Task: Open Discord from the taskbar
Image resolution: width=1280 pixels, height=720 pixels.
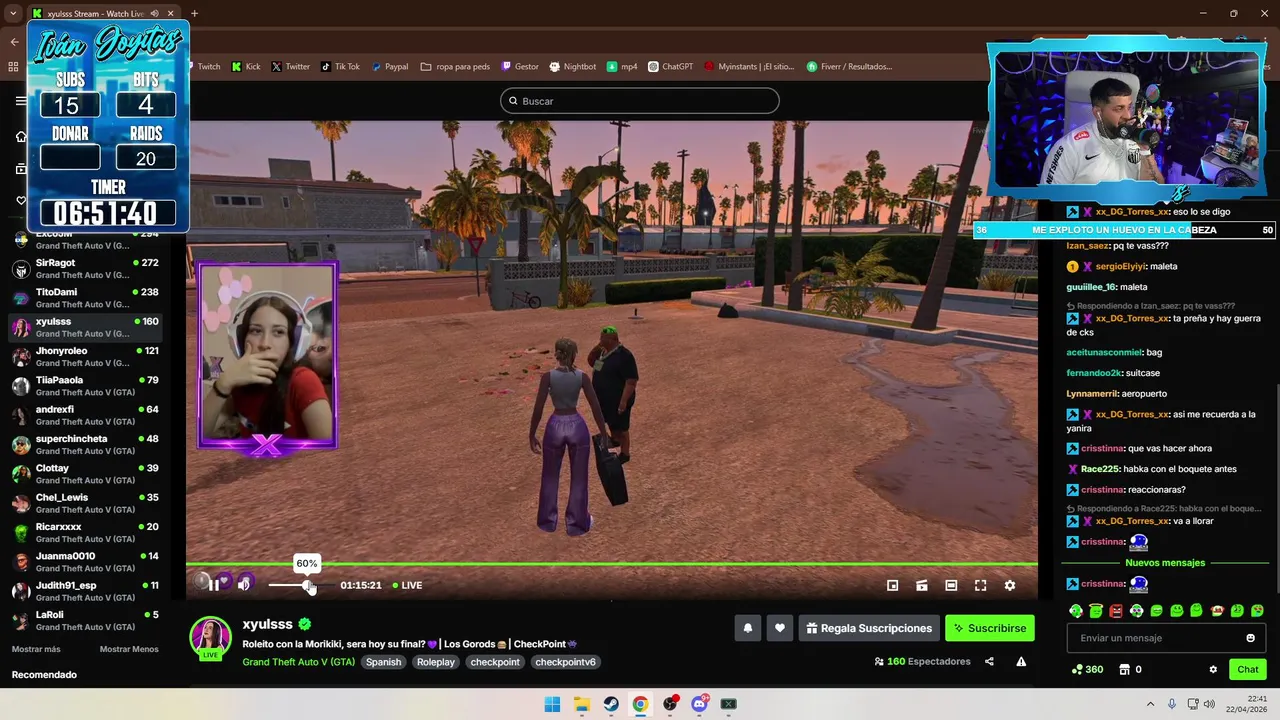Action: tap(699, 704)
